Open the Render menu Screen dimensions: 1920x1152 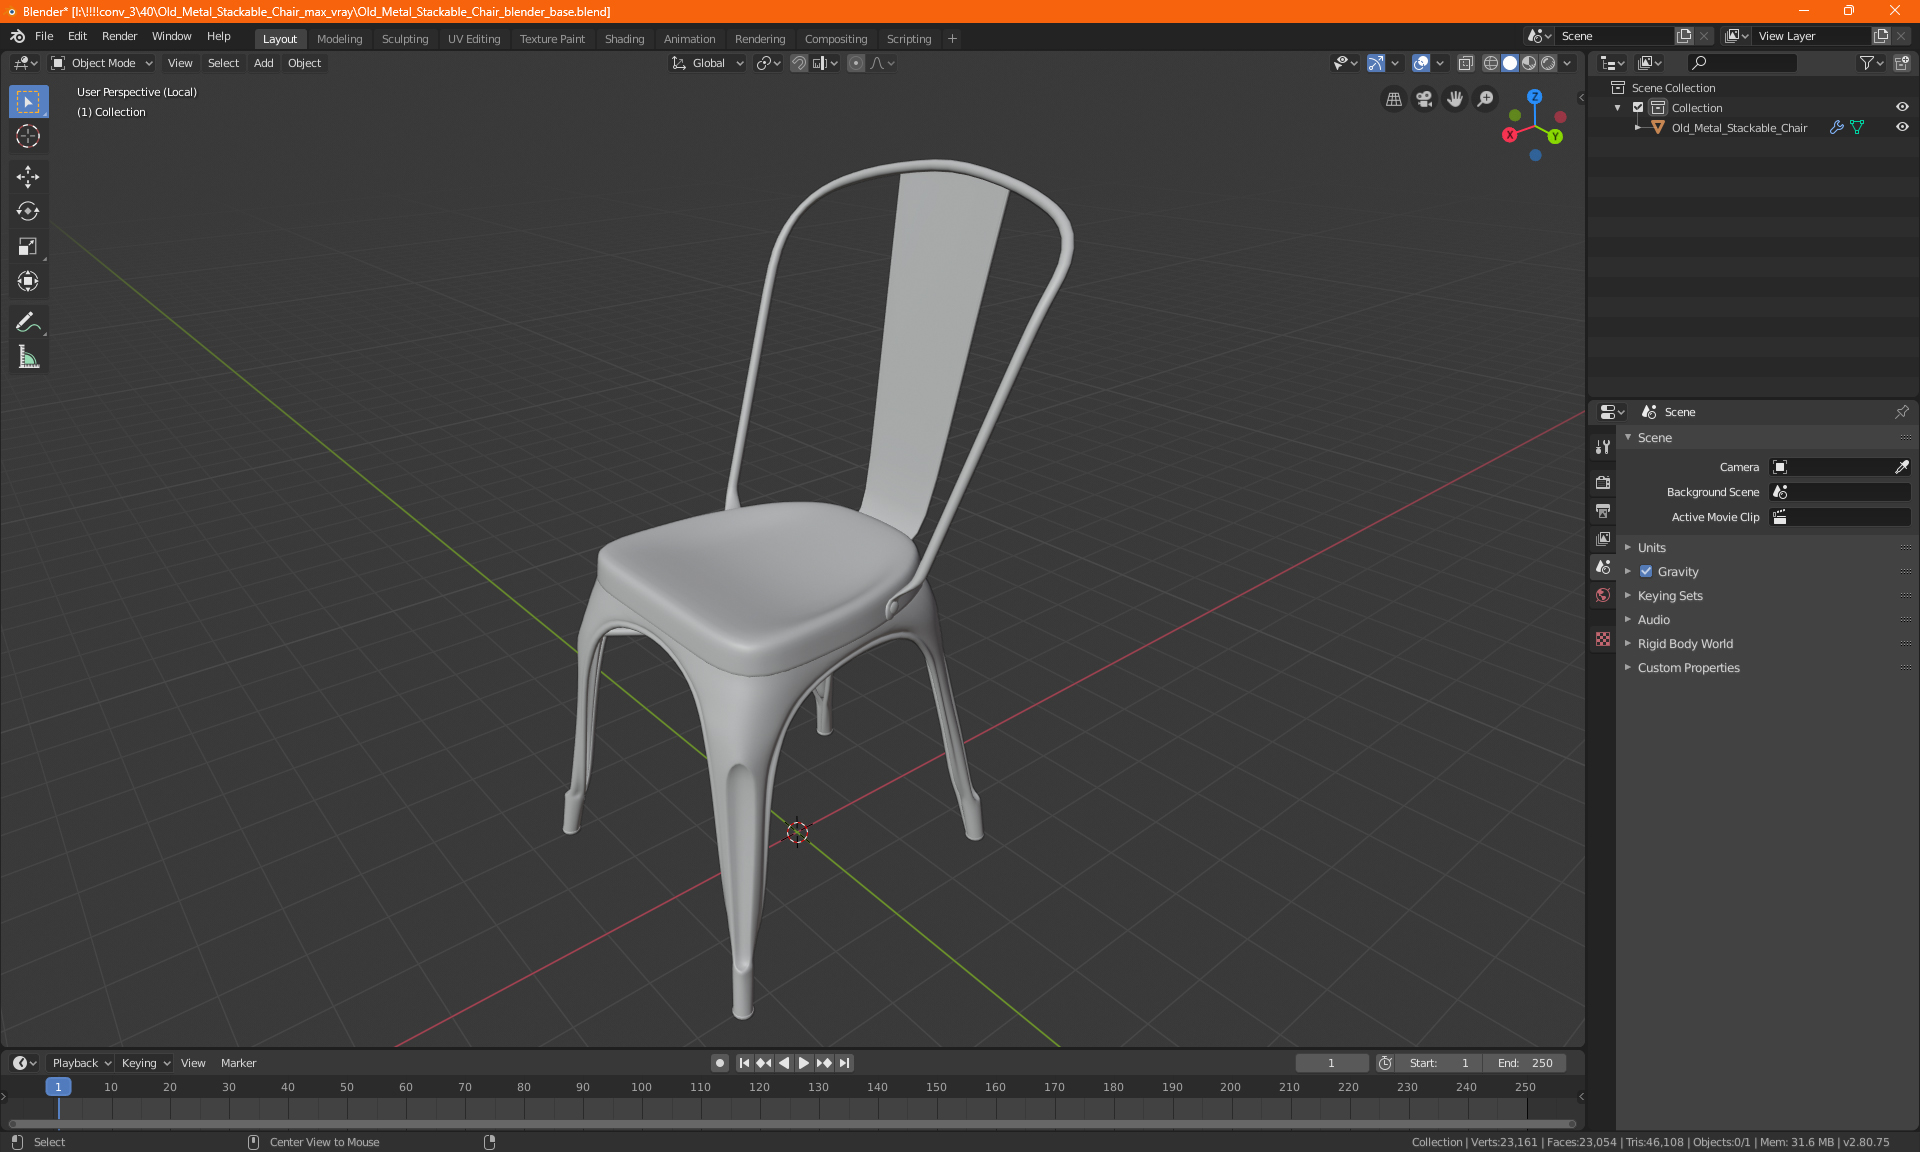[119, 36]
